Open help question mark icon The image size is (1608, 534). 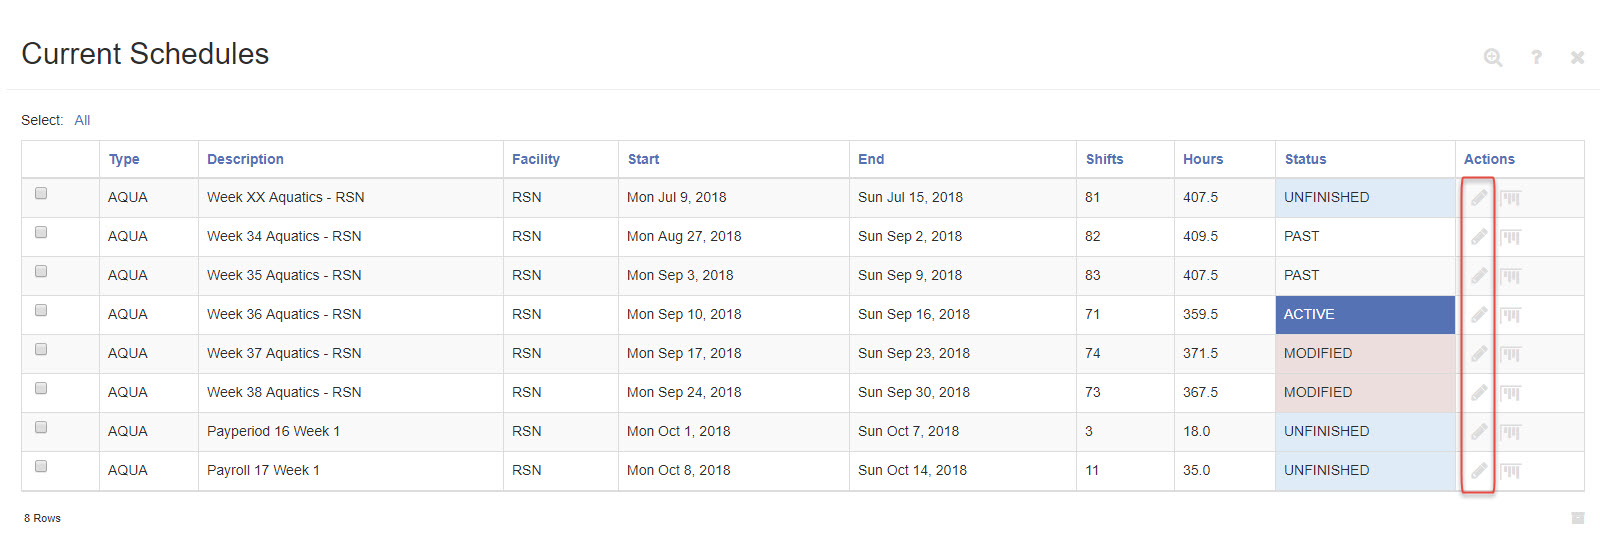pos(1536,58)
